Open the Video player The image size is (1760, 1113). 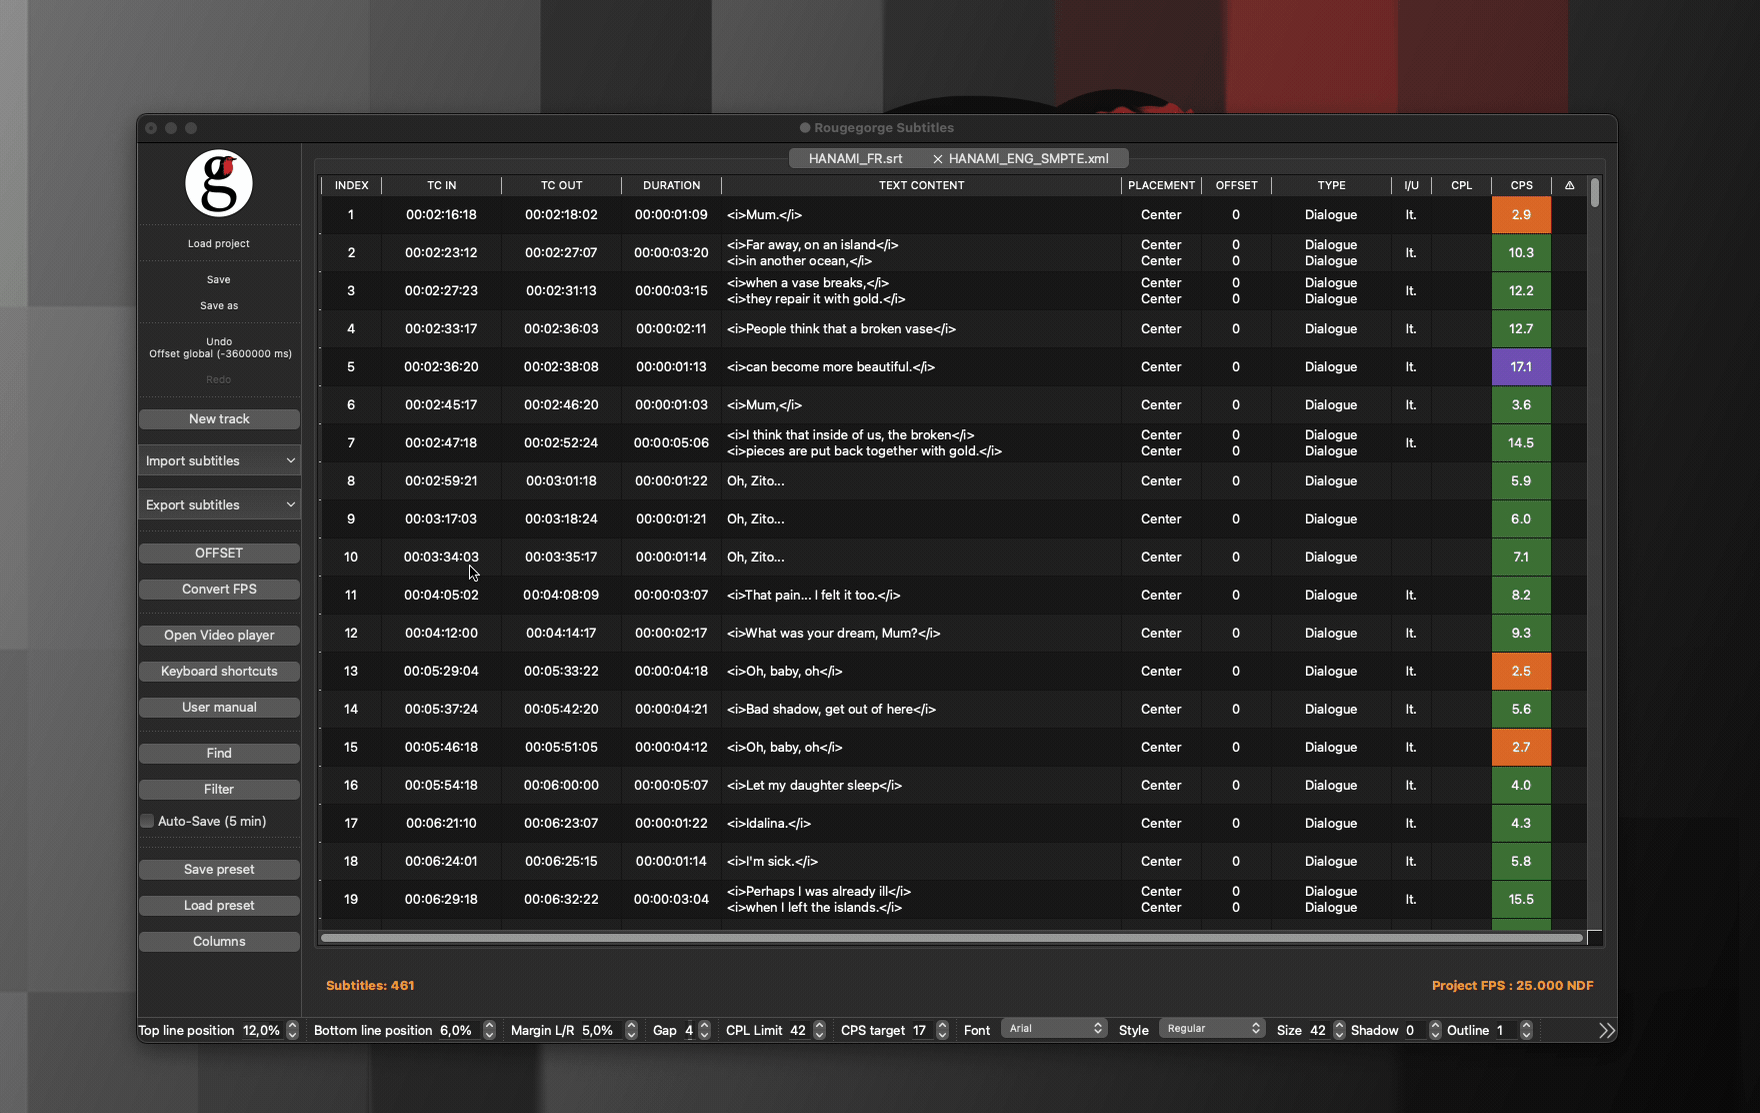tap(219, 635)
